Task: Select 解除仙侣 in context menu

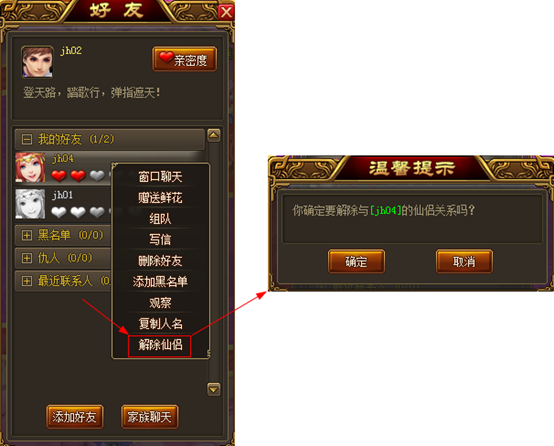Action: point(160,346)
